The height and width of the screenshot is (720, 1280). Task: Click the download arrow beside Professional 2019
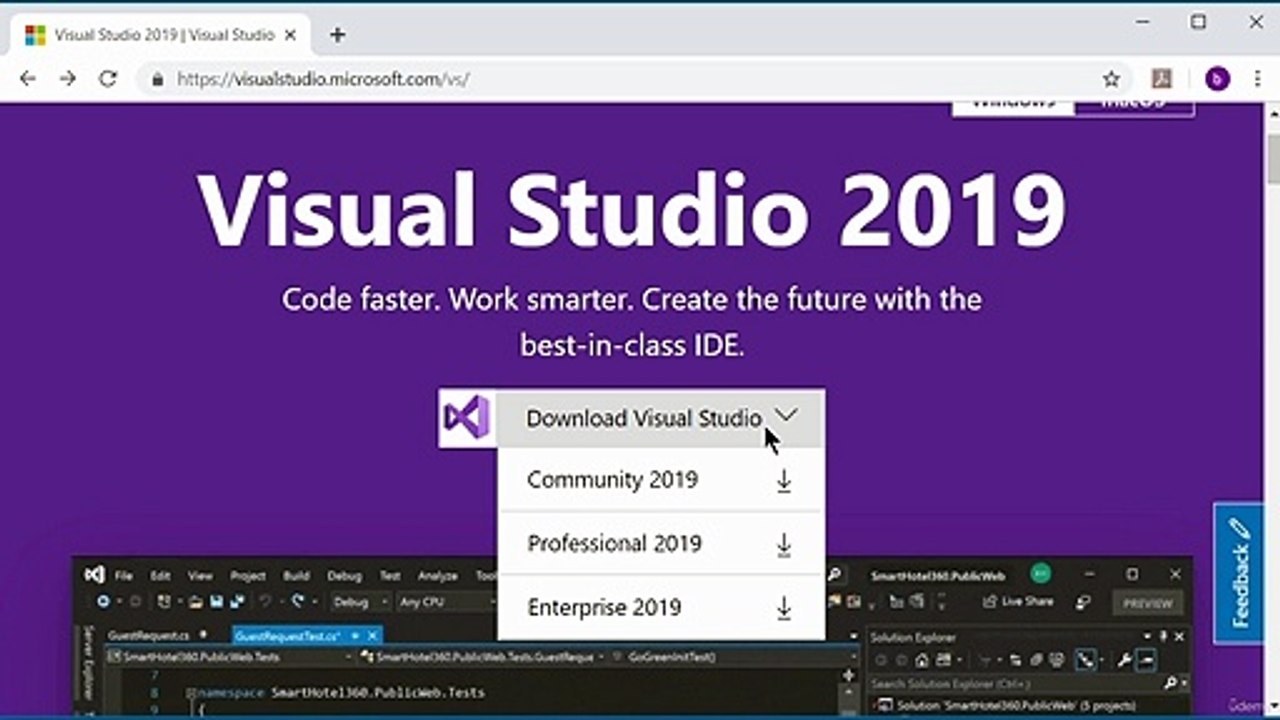coord(784,545)
